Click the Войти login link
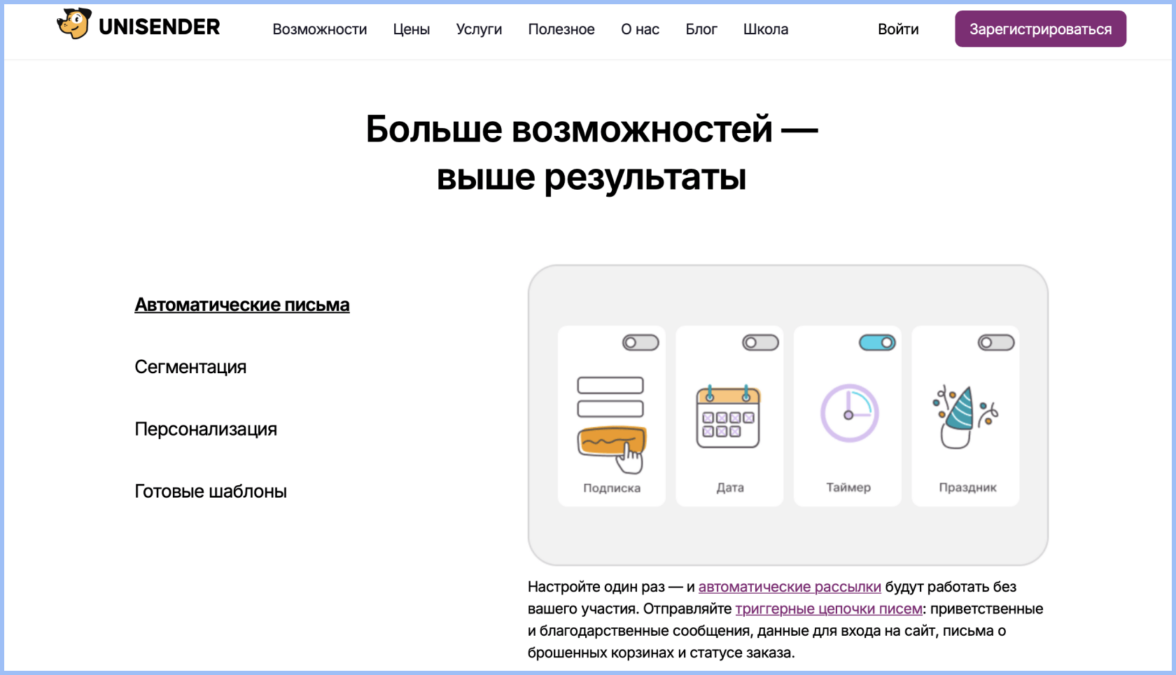The image size is (1176, 675). click(898, 29)
